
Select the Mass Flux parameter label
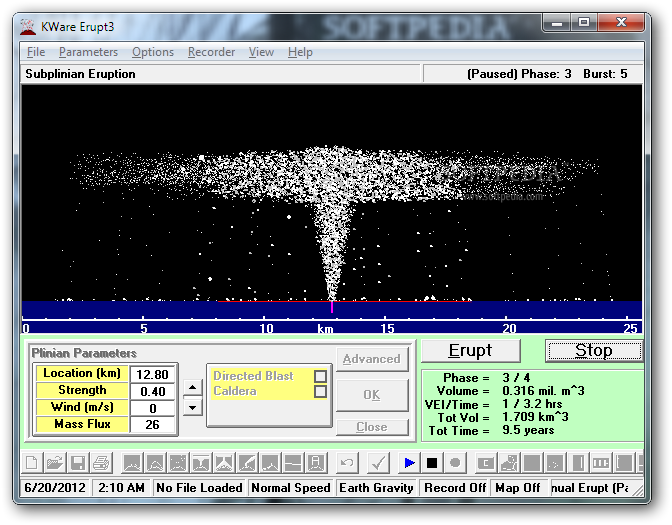pos(82,424)
